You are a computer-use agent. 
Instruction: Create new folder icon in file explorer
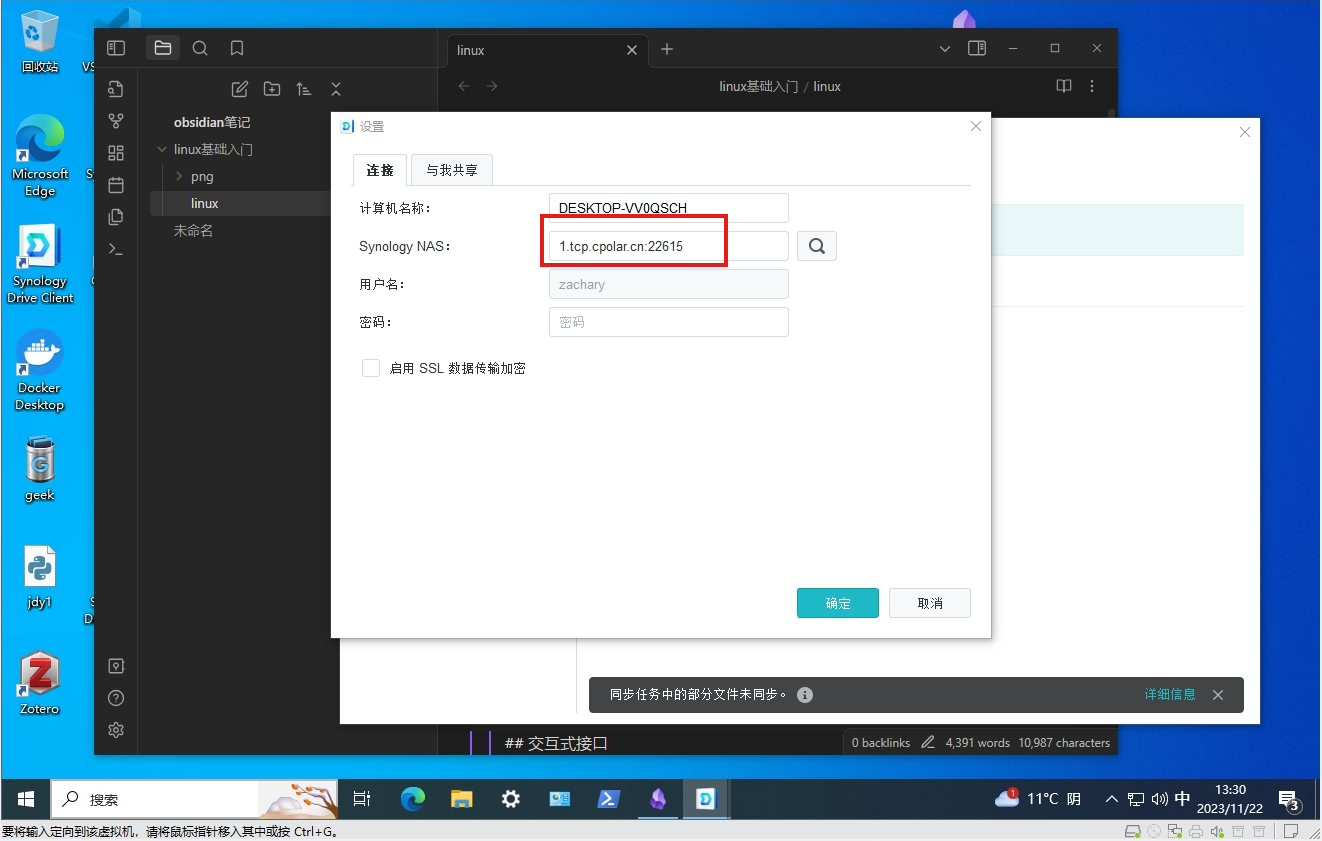(272, 89)
